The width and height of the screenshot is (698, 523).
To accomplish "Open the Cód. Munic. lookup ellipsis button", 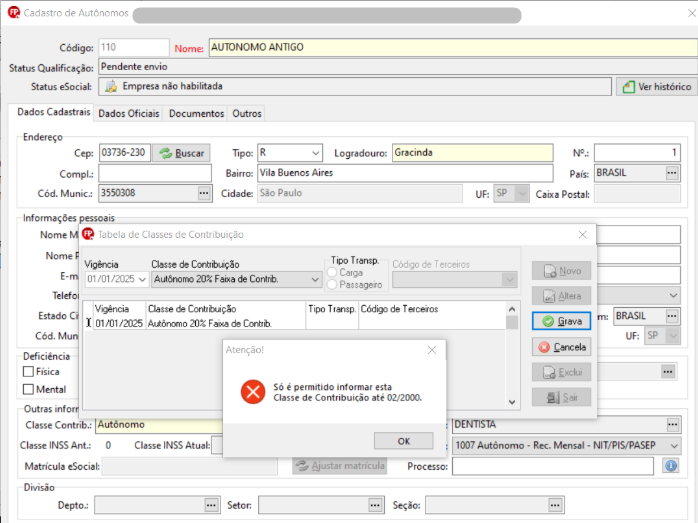I will (204, 193).
